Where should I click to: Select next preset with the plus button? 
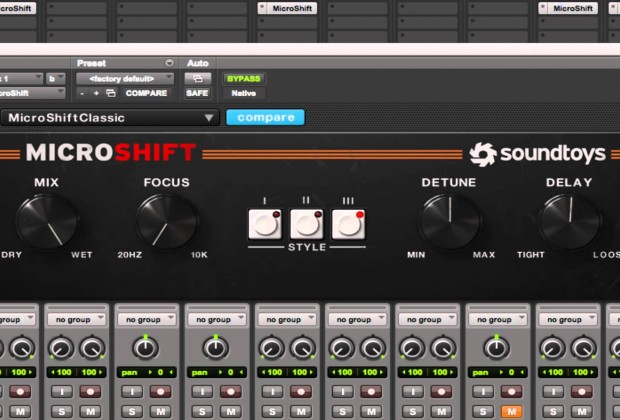coord(96,93)
